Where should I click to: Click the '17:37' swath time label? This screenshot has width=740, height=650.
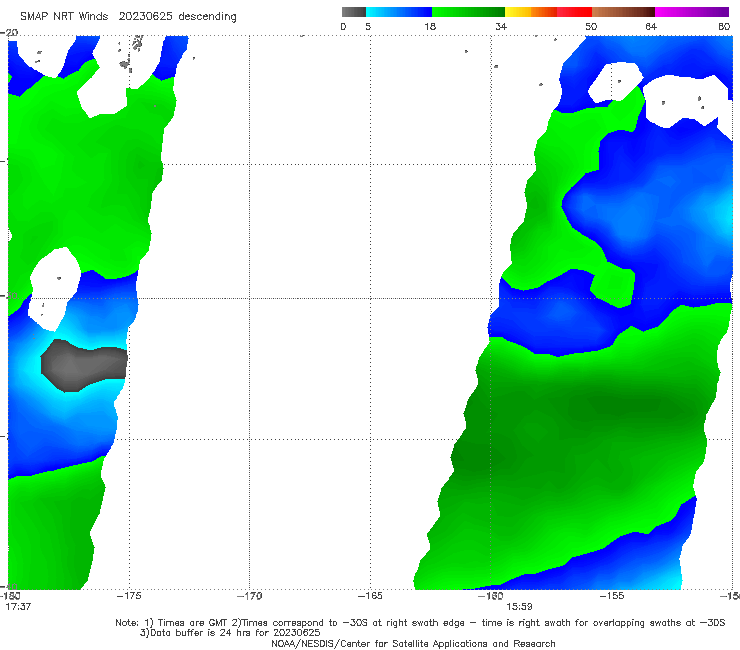[18, 607]
